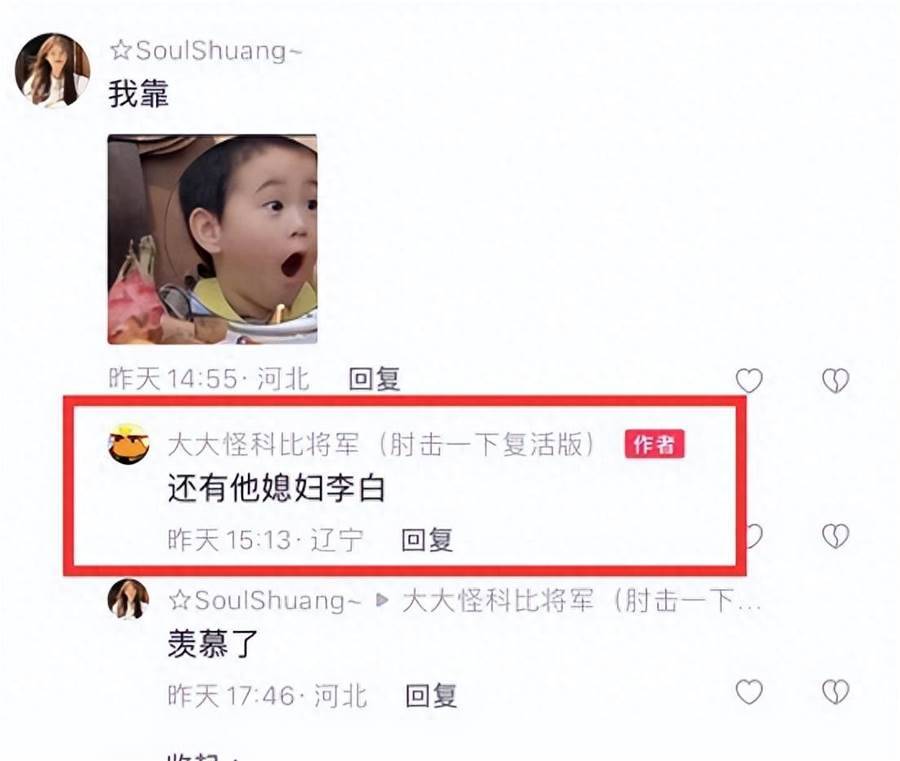The height and width of the screenshot is (761, 900).
Task: Reply to the 昨天 14:55 河北 comment
Action: (374, 379)
